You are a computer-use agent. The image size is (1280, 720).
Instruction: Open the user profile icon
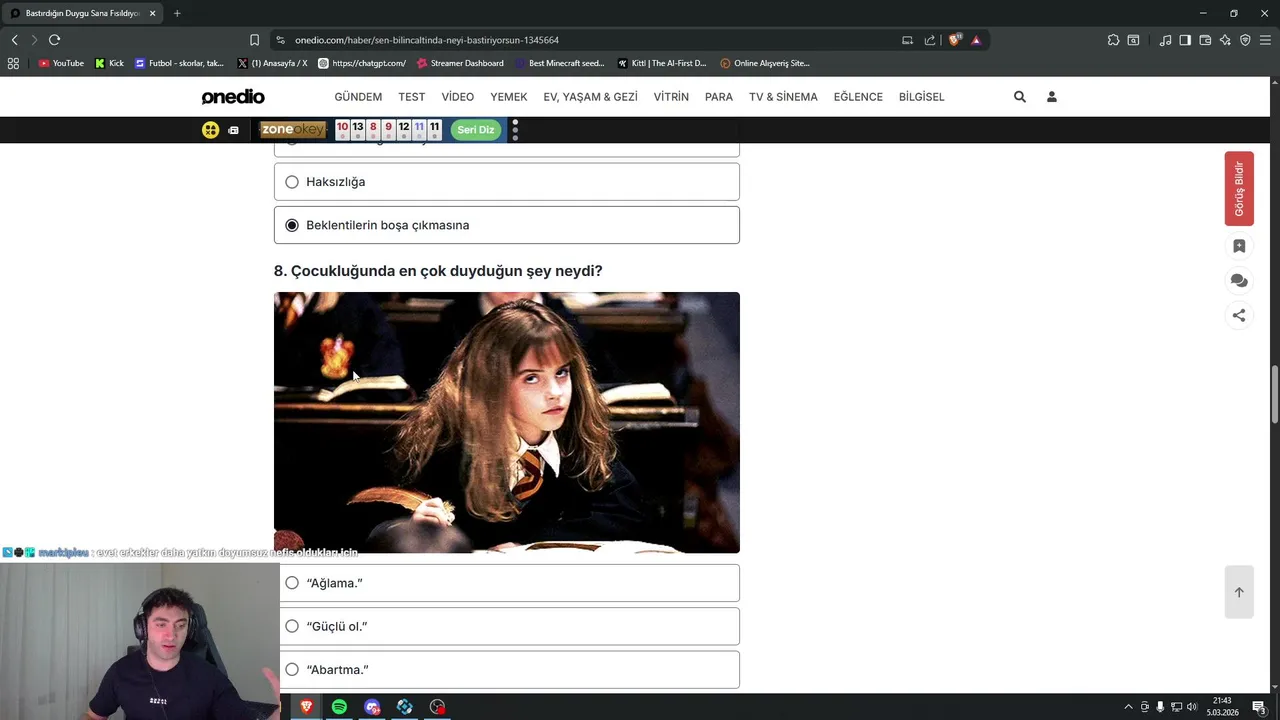click(1052, 97)
